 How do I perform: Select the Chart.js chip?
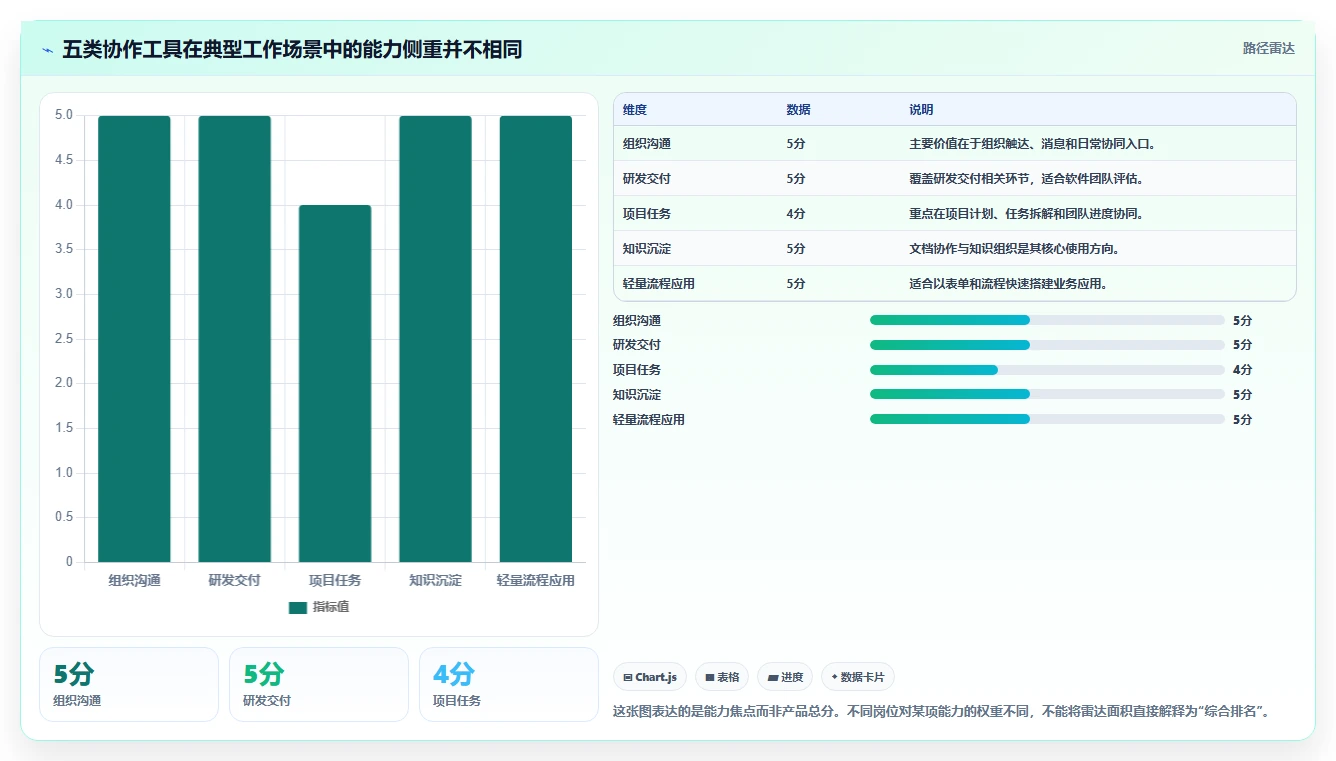point(650,677)
